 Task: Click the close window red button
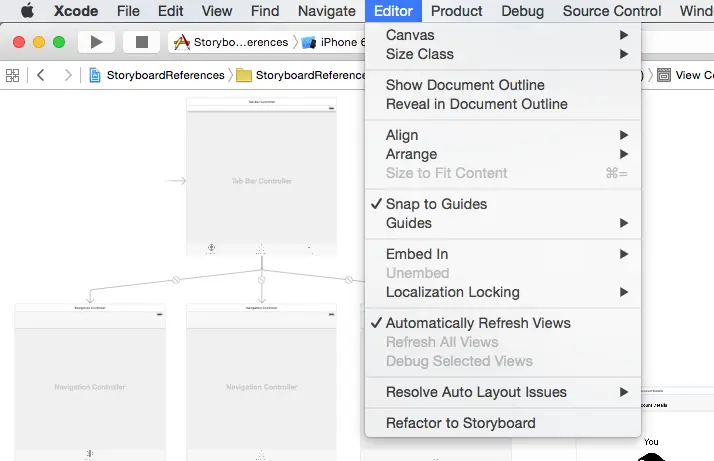click(19, 42)
